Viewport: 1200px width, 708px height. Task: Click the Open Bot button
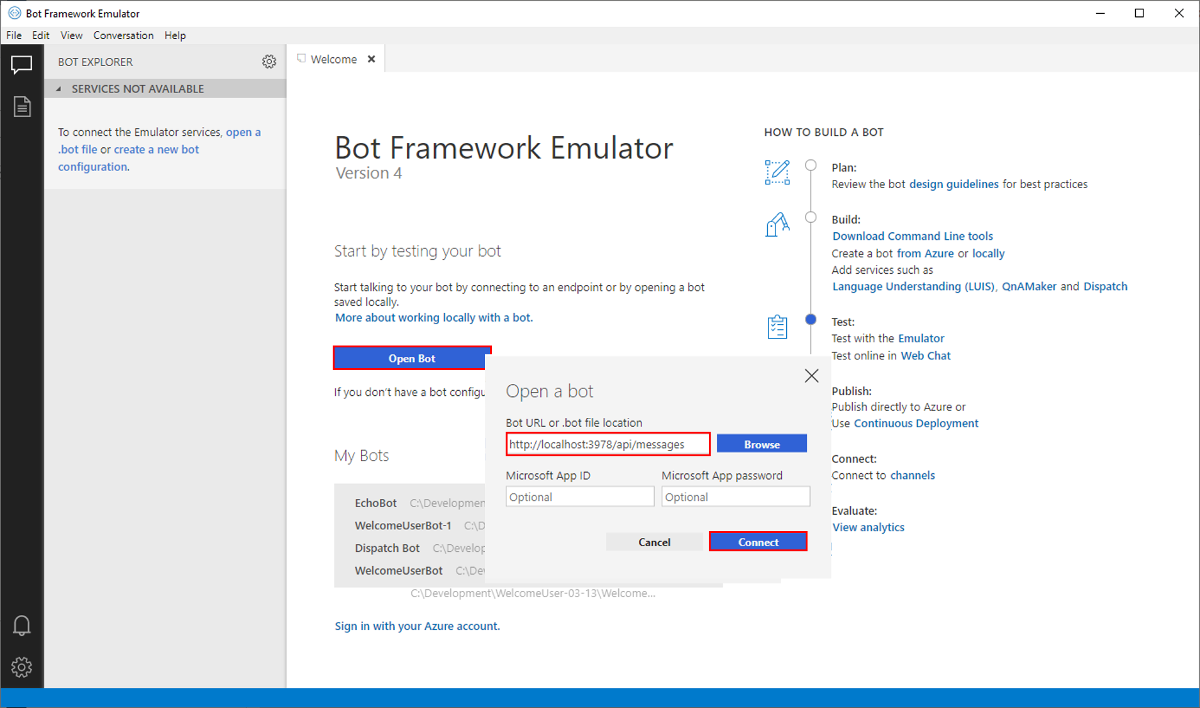(412, 358)
